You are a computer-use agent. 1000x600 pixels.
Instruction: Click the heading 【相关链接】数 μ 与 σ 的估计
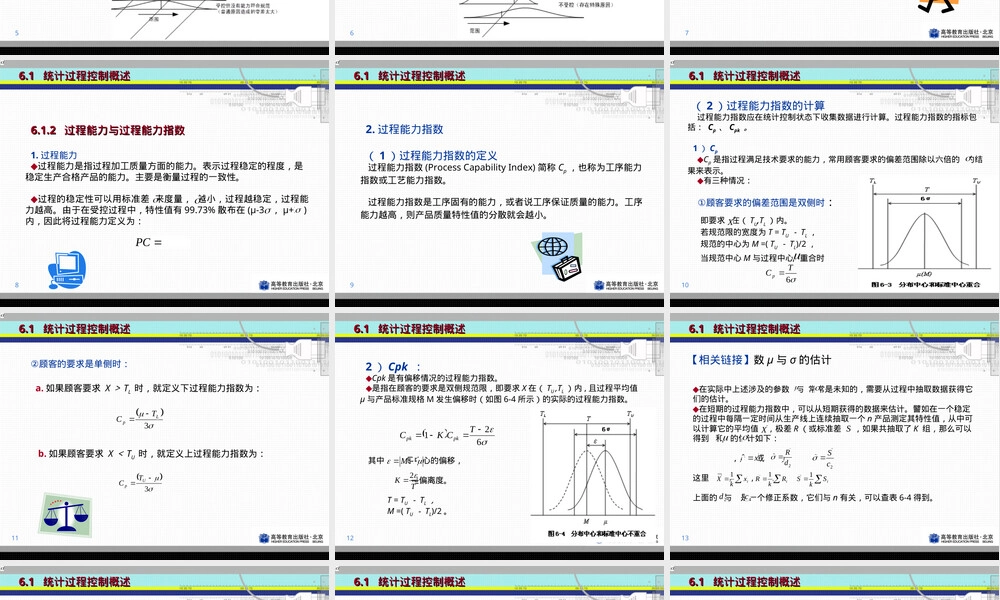(759, 360)
